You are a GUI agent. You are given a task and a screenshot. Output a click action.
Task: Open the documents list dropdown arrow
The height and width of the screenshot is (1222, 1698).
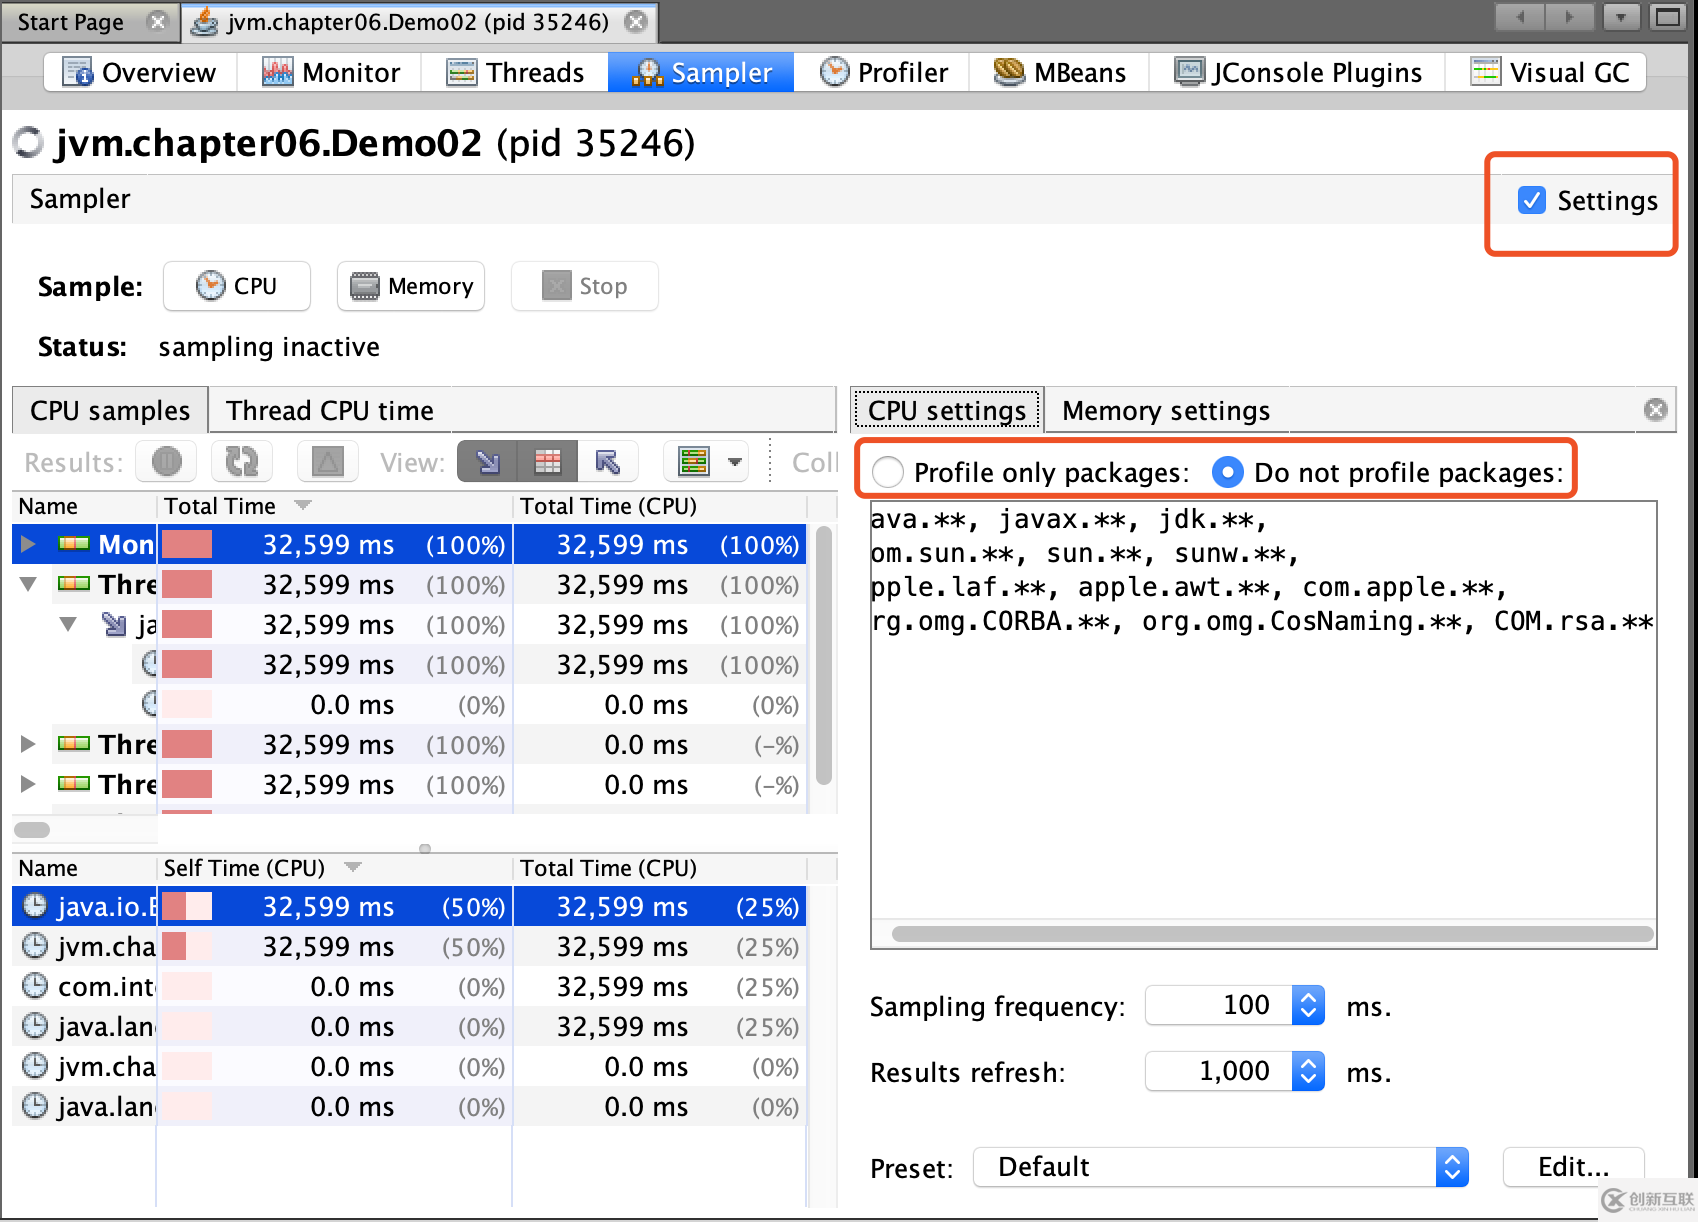(1620, 17)
